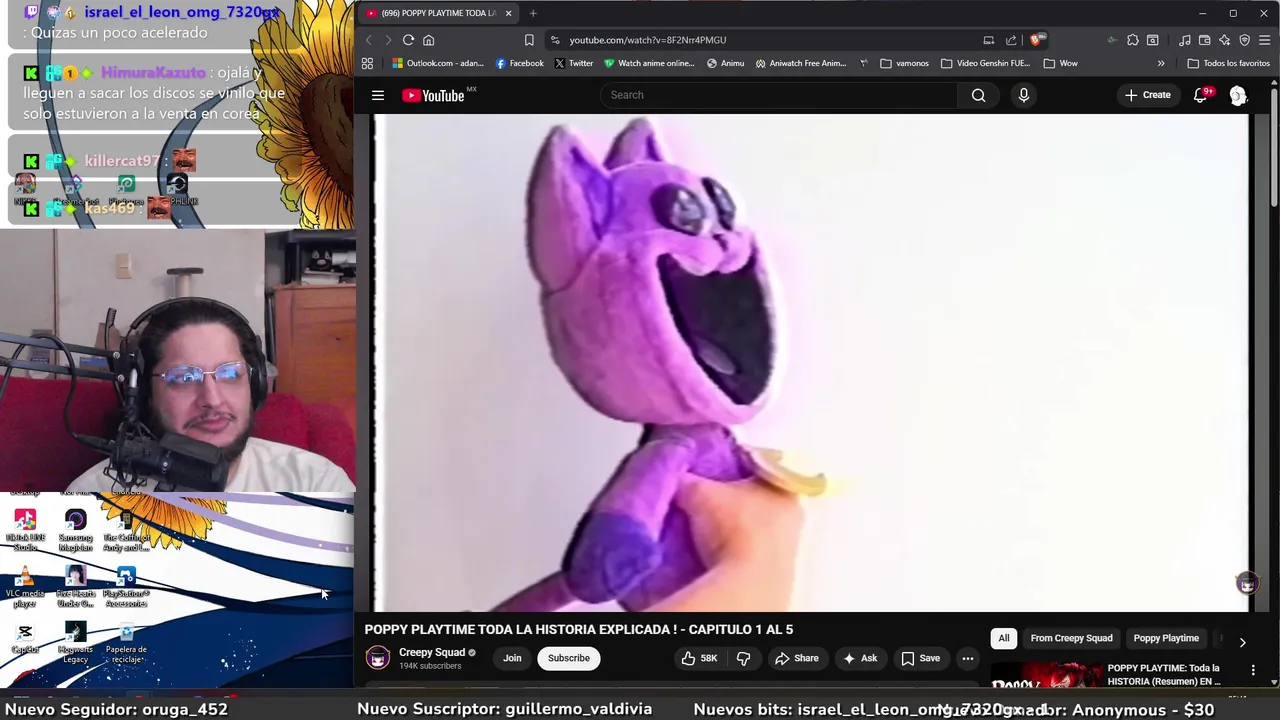Click the YouTube search input field
Viewport: 1280px width, 720px height.
778,95
